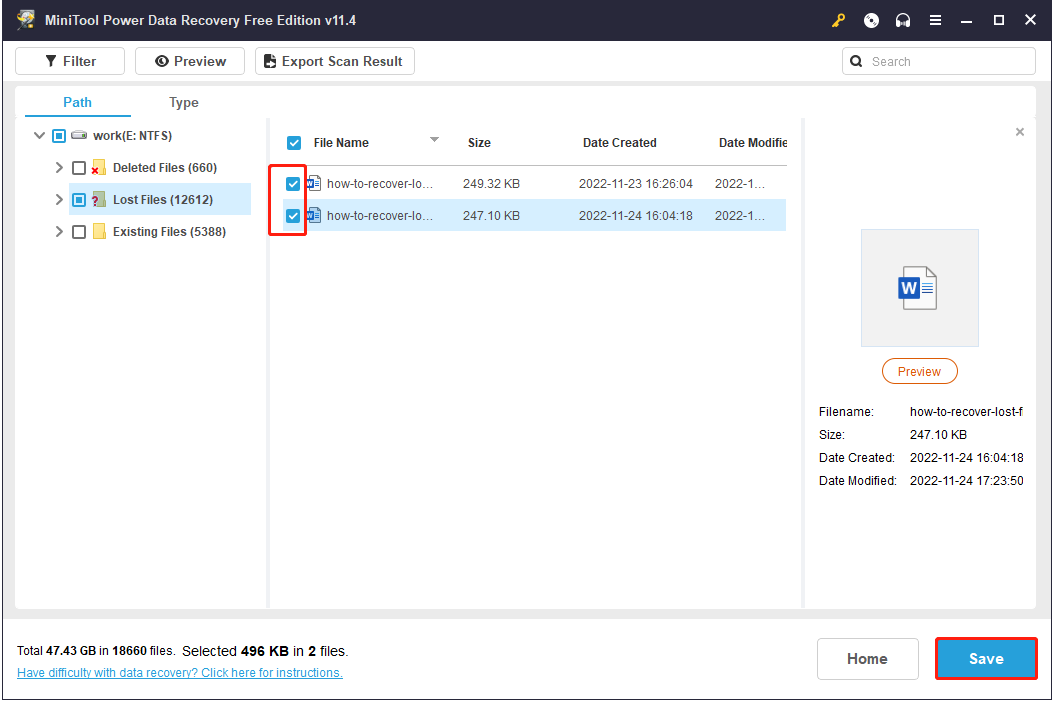Sort by Date Modified column header
1055x703 pixels.
[x=753, y=143]
